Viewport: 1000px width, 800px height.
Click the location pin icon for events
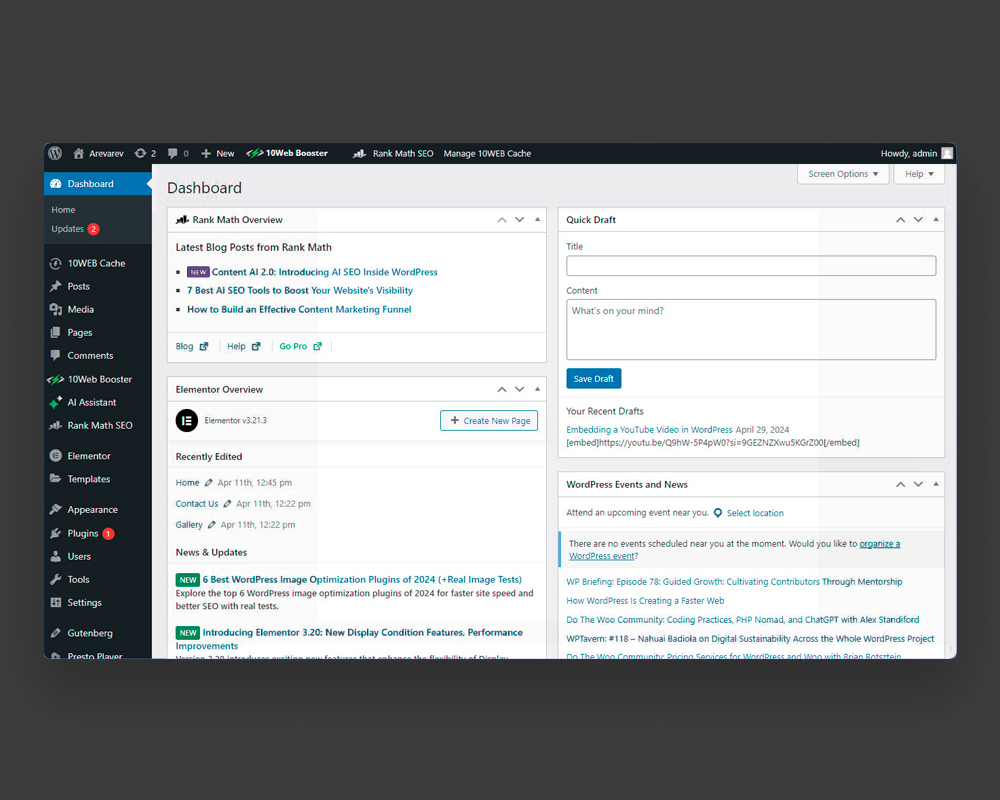pyautogui.click(x=718, y=513)
